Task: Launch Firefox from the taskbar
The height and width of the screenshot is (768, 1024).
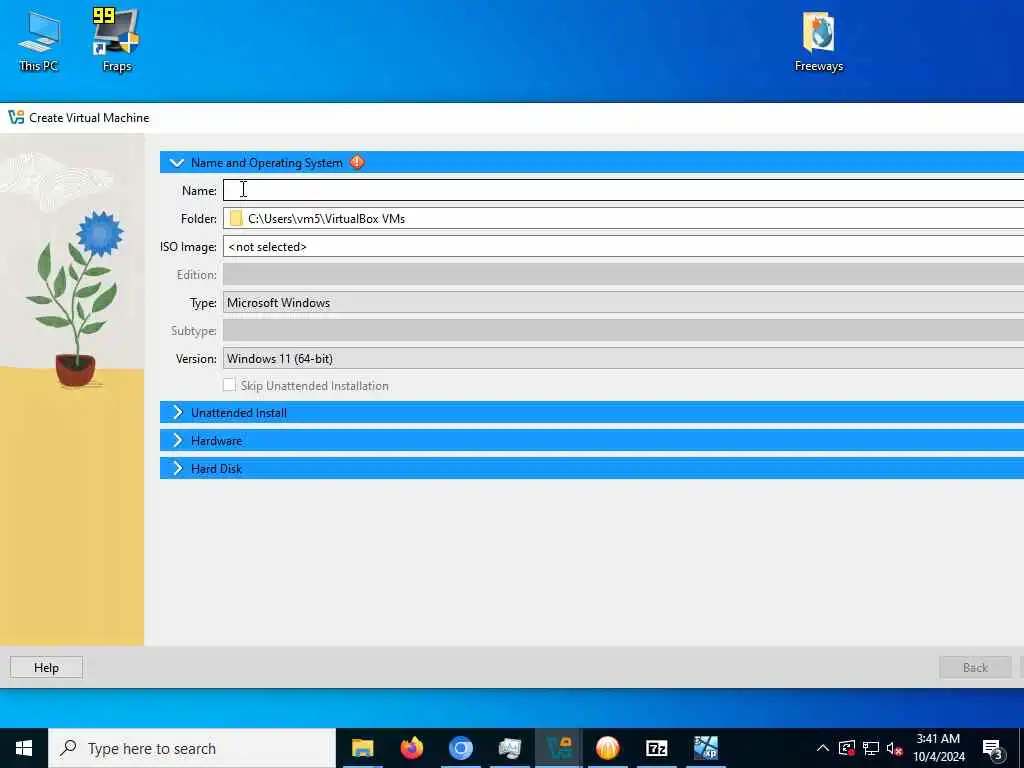Action: click(x=411, y=748)
